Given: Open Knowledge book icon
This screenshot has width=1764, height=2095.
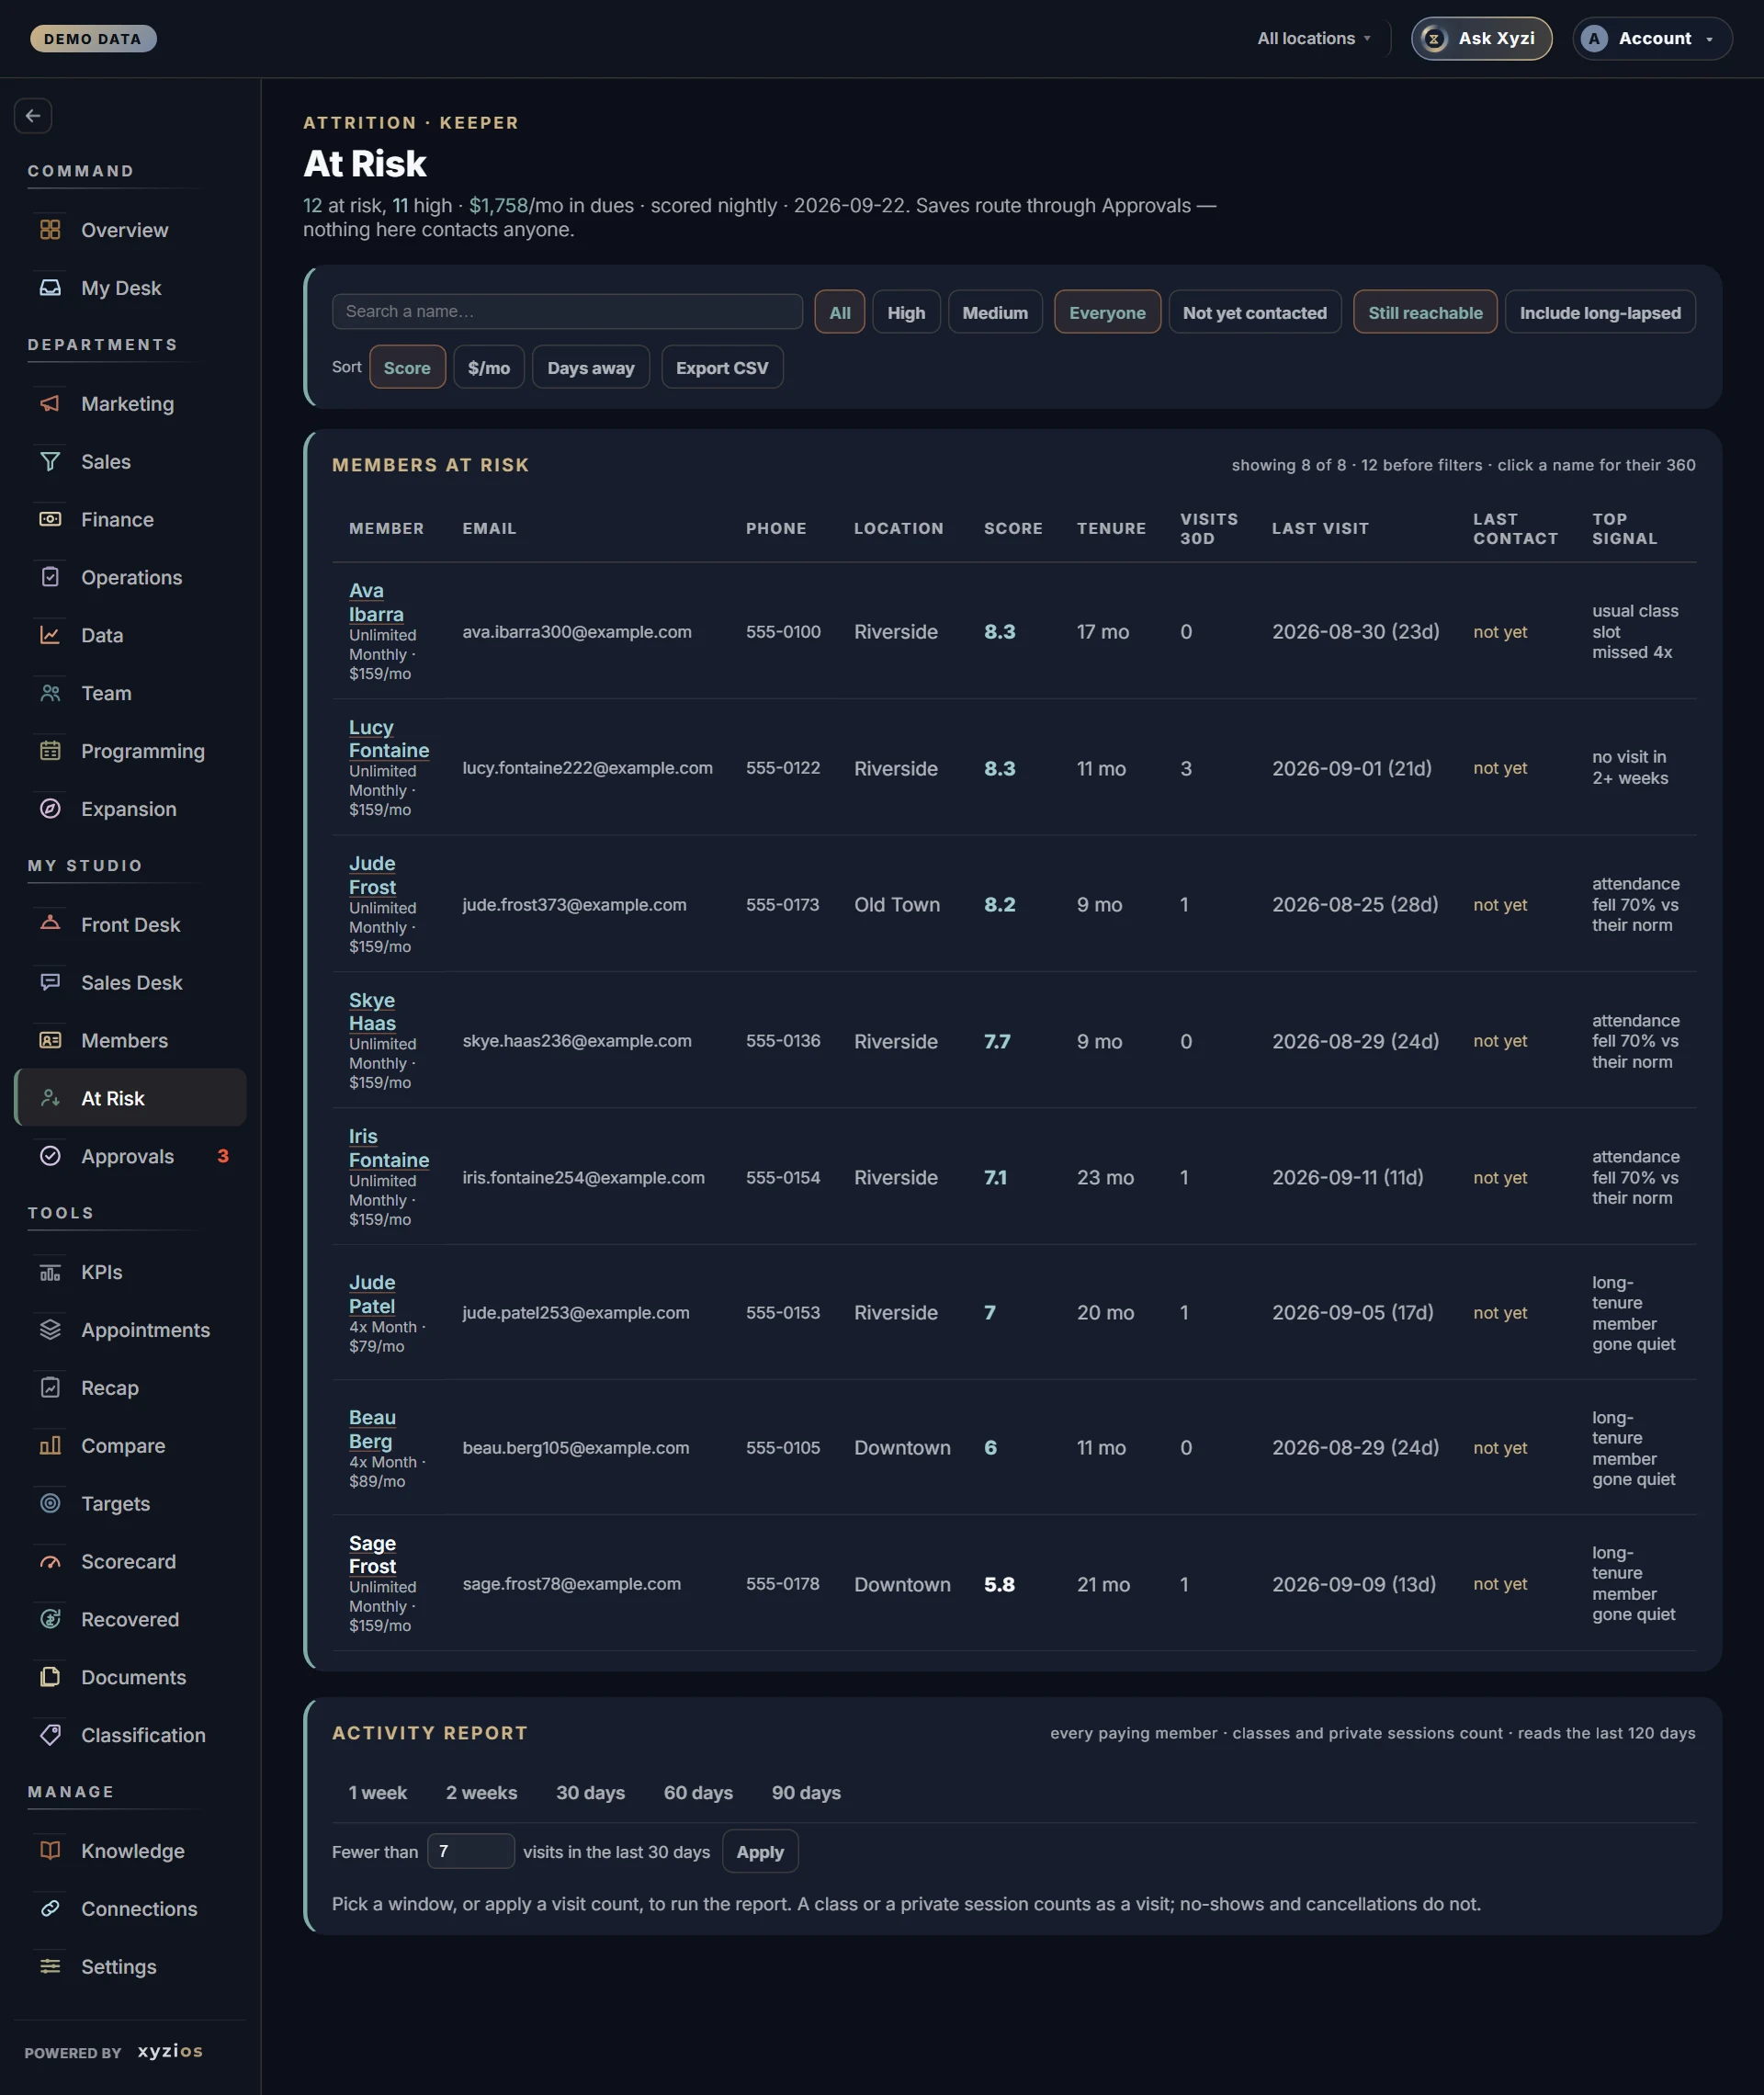Looking at the screenshot, I should click(x=50, y=1851).
